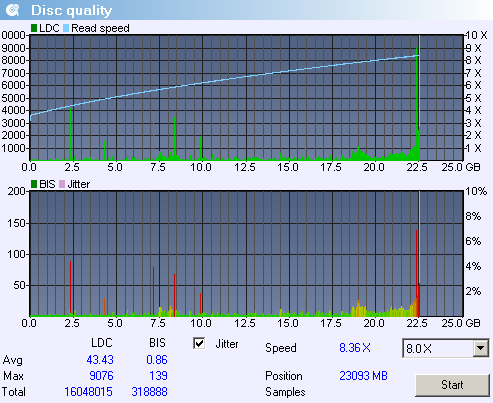Click the BIS Total value 318888

149,392
